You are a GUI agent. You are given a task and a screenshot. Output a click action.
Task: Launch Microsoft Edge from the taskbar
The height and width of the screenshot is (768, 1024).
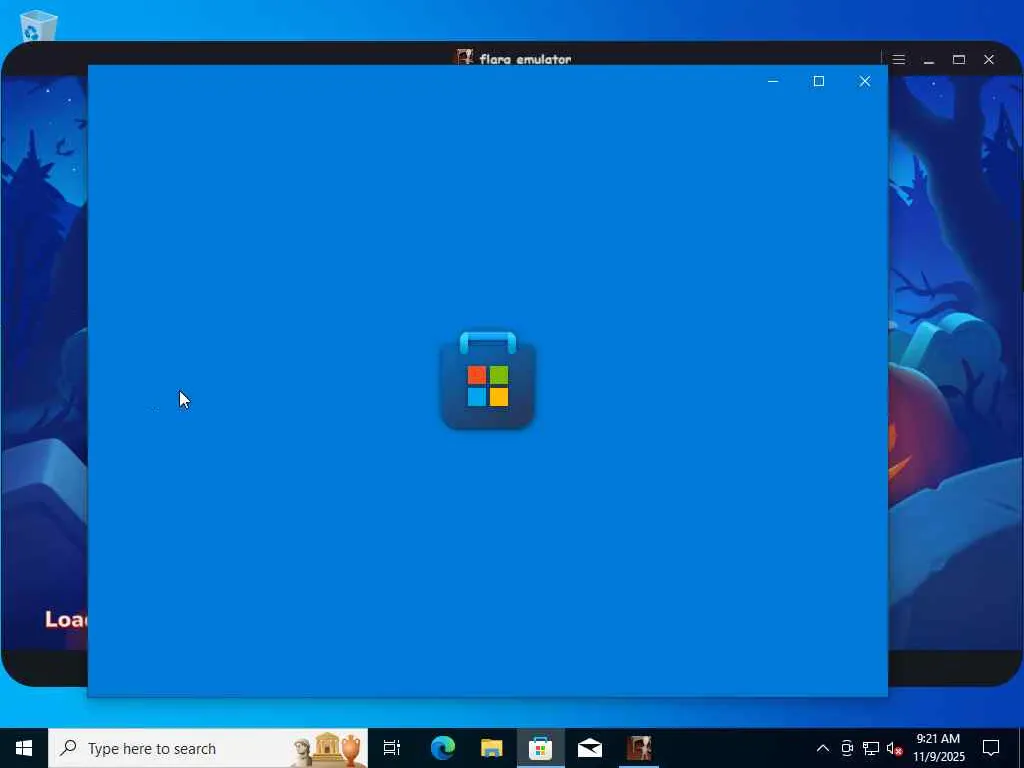442,748
